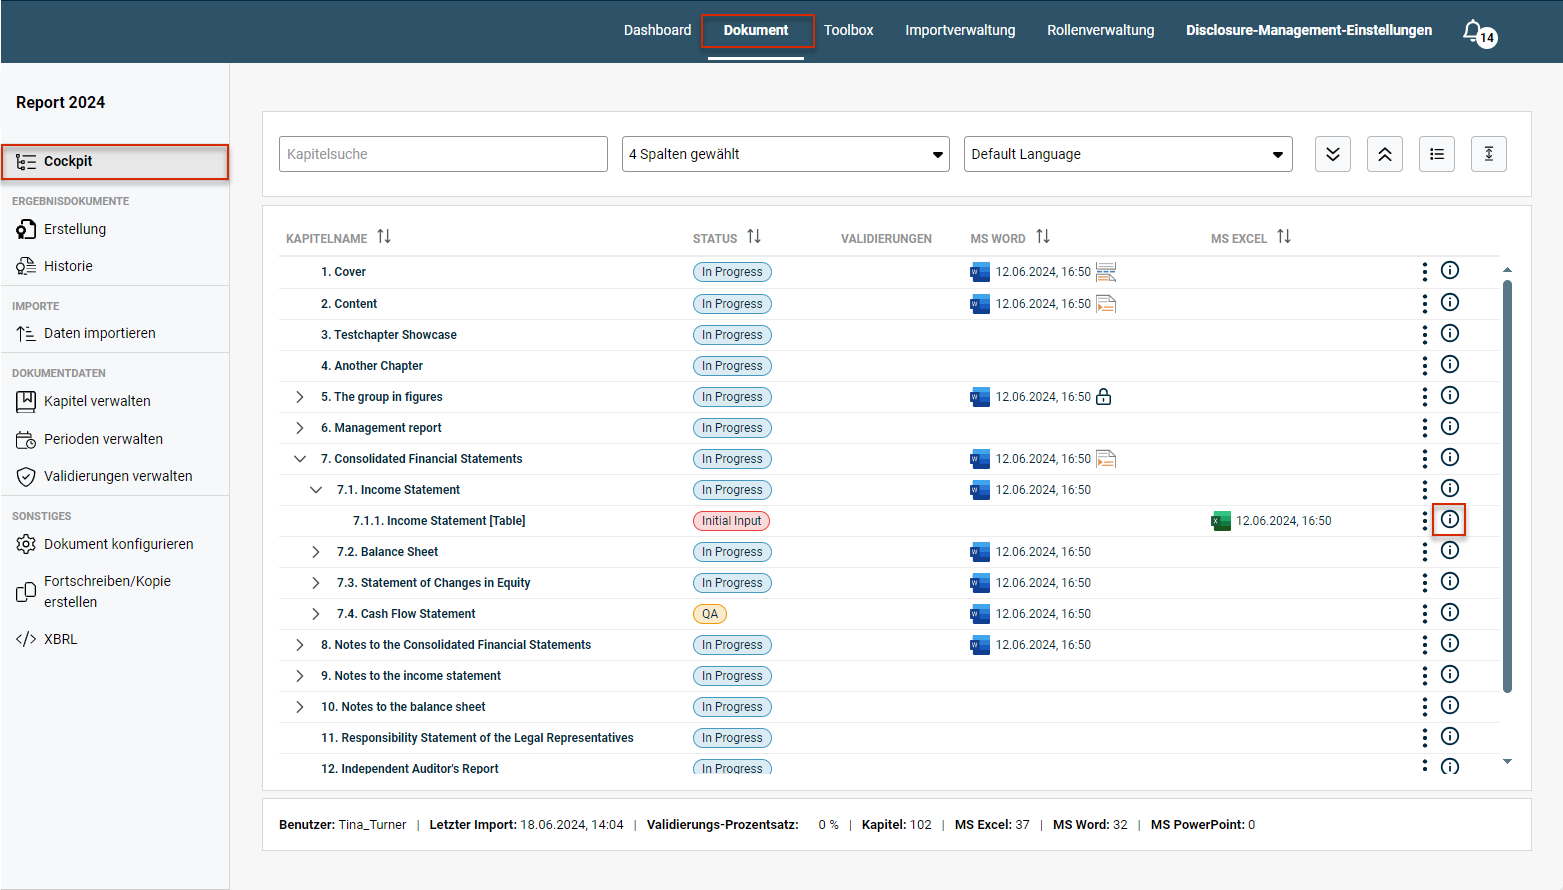Switch to the Toolbox tab
The width and height of the screenshot is (1563, 890).
point(849,30)
